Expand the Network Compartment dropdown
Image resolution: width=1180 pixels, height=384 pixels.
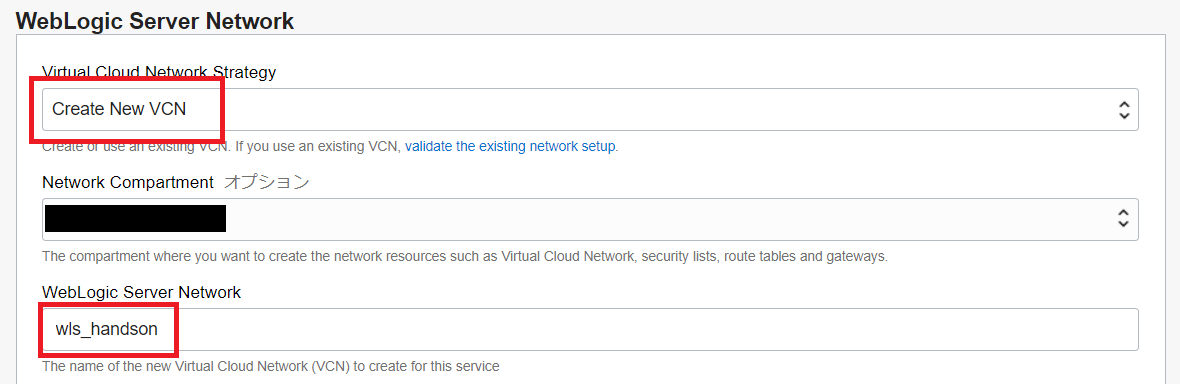[x=590, y=219]
